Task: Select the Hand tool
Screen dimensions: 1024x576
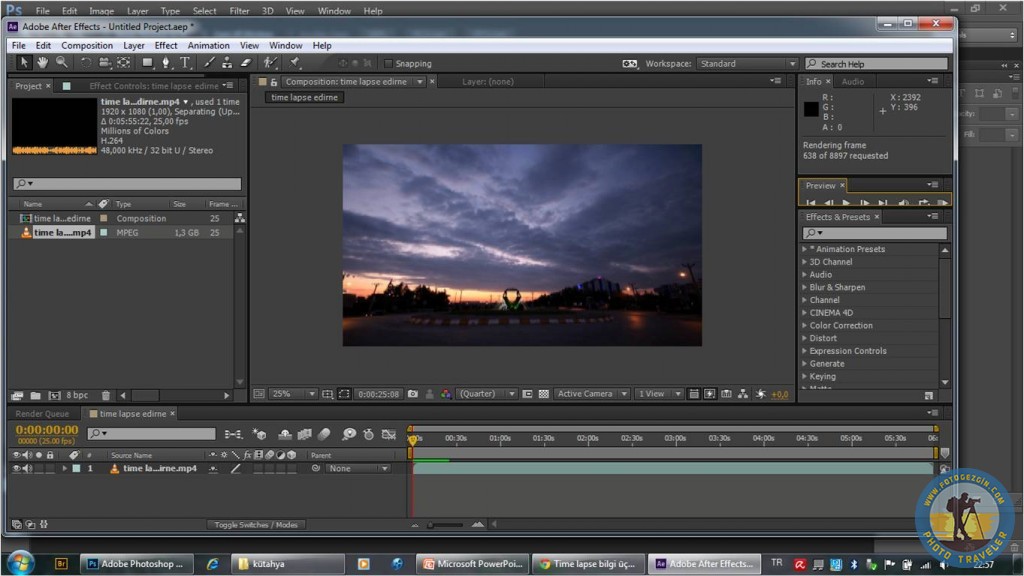Action: 42,63
